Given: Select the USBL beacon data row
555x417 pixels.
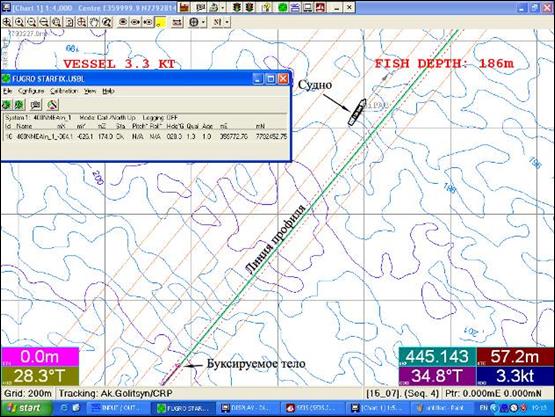Looking at the screenshot, I should pyautogui.click(x=146, y=136).
